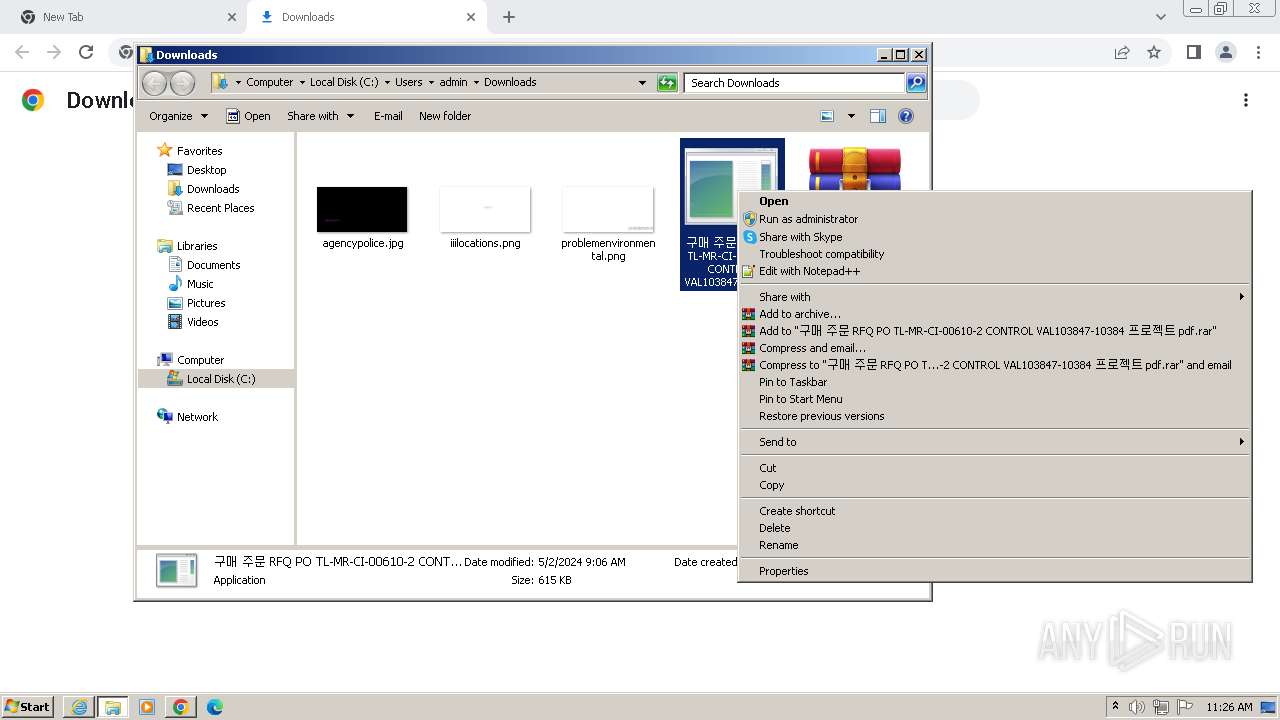Open the Windows Start menu
Viewport: 1280px width, 720px height.
click(x=28, y=706)
